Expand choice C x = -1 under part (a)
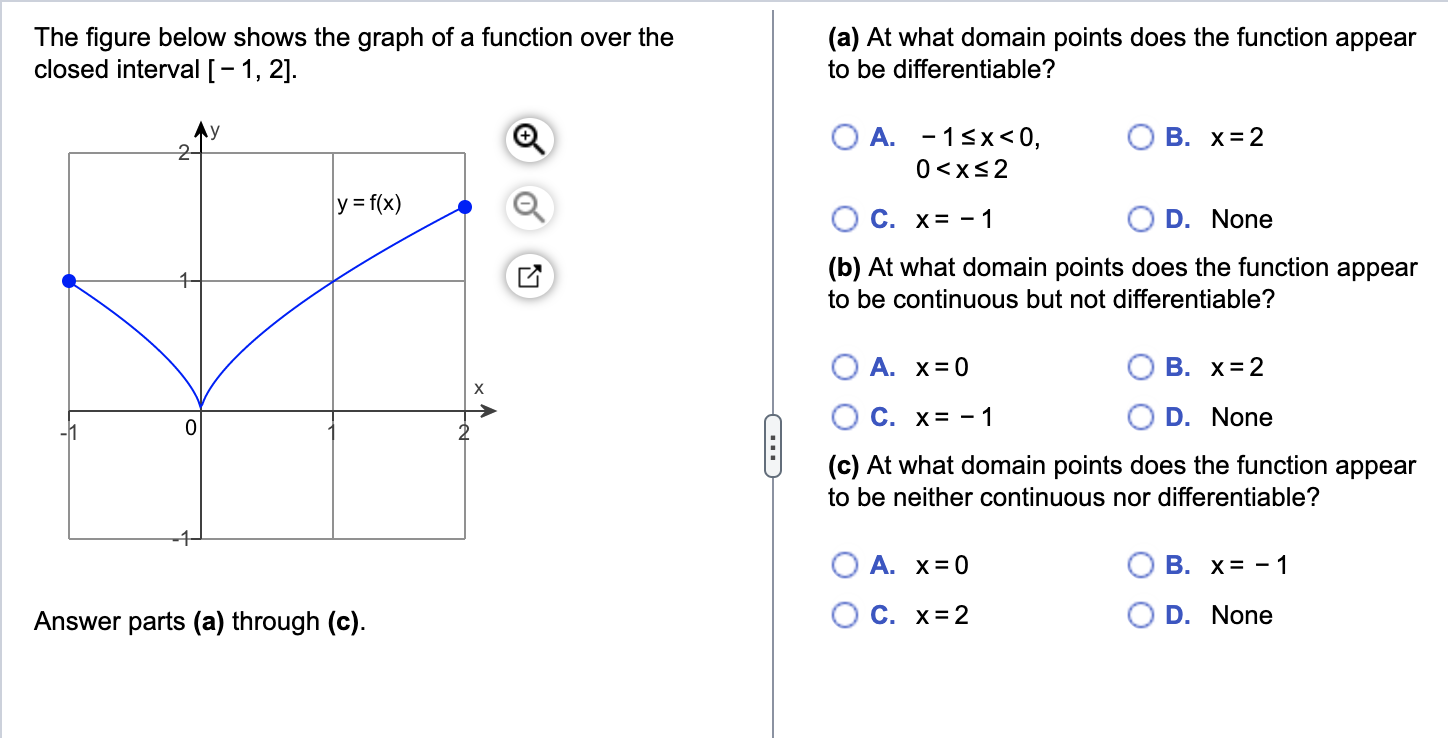Image resolution: width=1448 pixels, height=738 pixels. tap(845, 218)
